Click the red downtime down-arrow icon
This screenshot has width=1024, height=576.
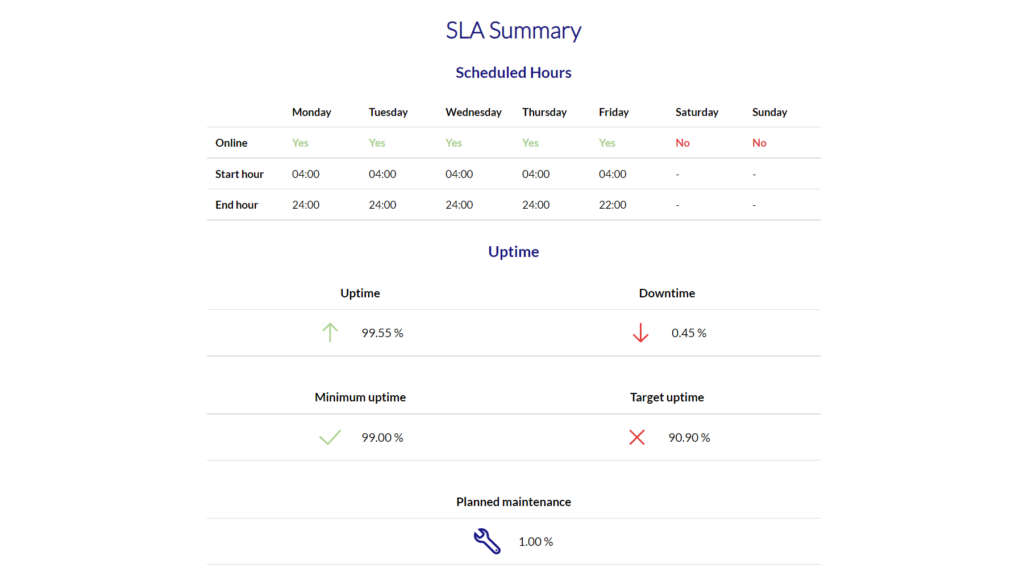pos(641,333)
